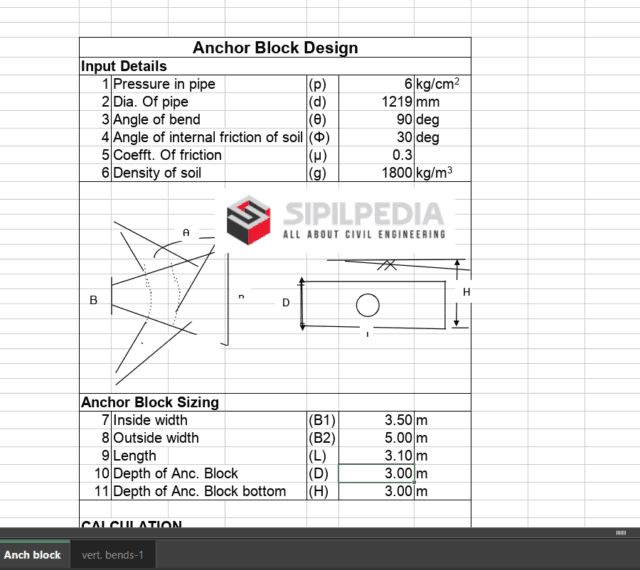Screen dimensions: 640x570
Task: Switch to the 'vert. bends-1' sheet tab
Action: tap(113, 555)
